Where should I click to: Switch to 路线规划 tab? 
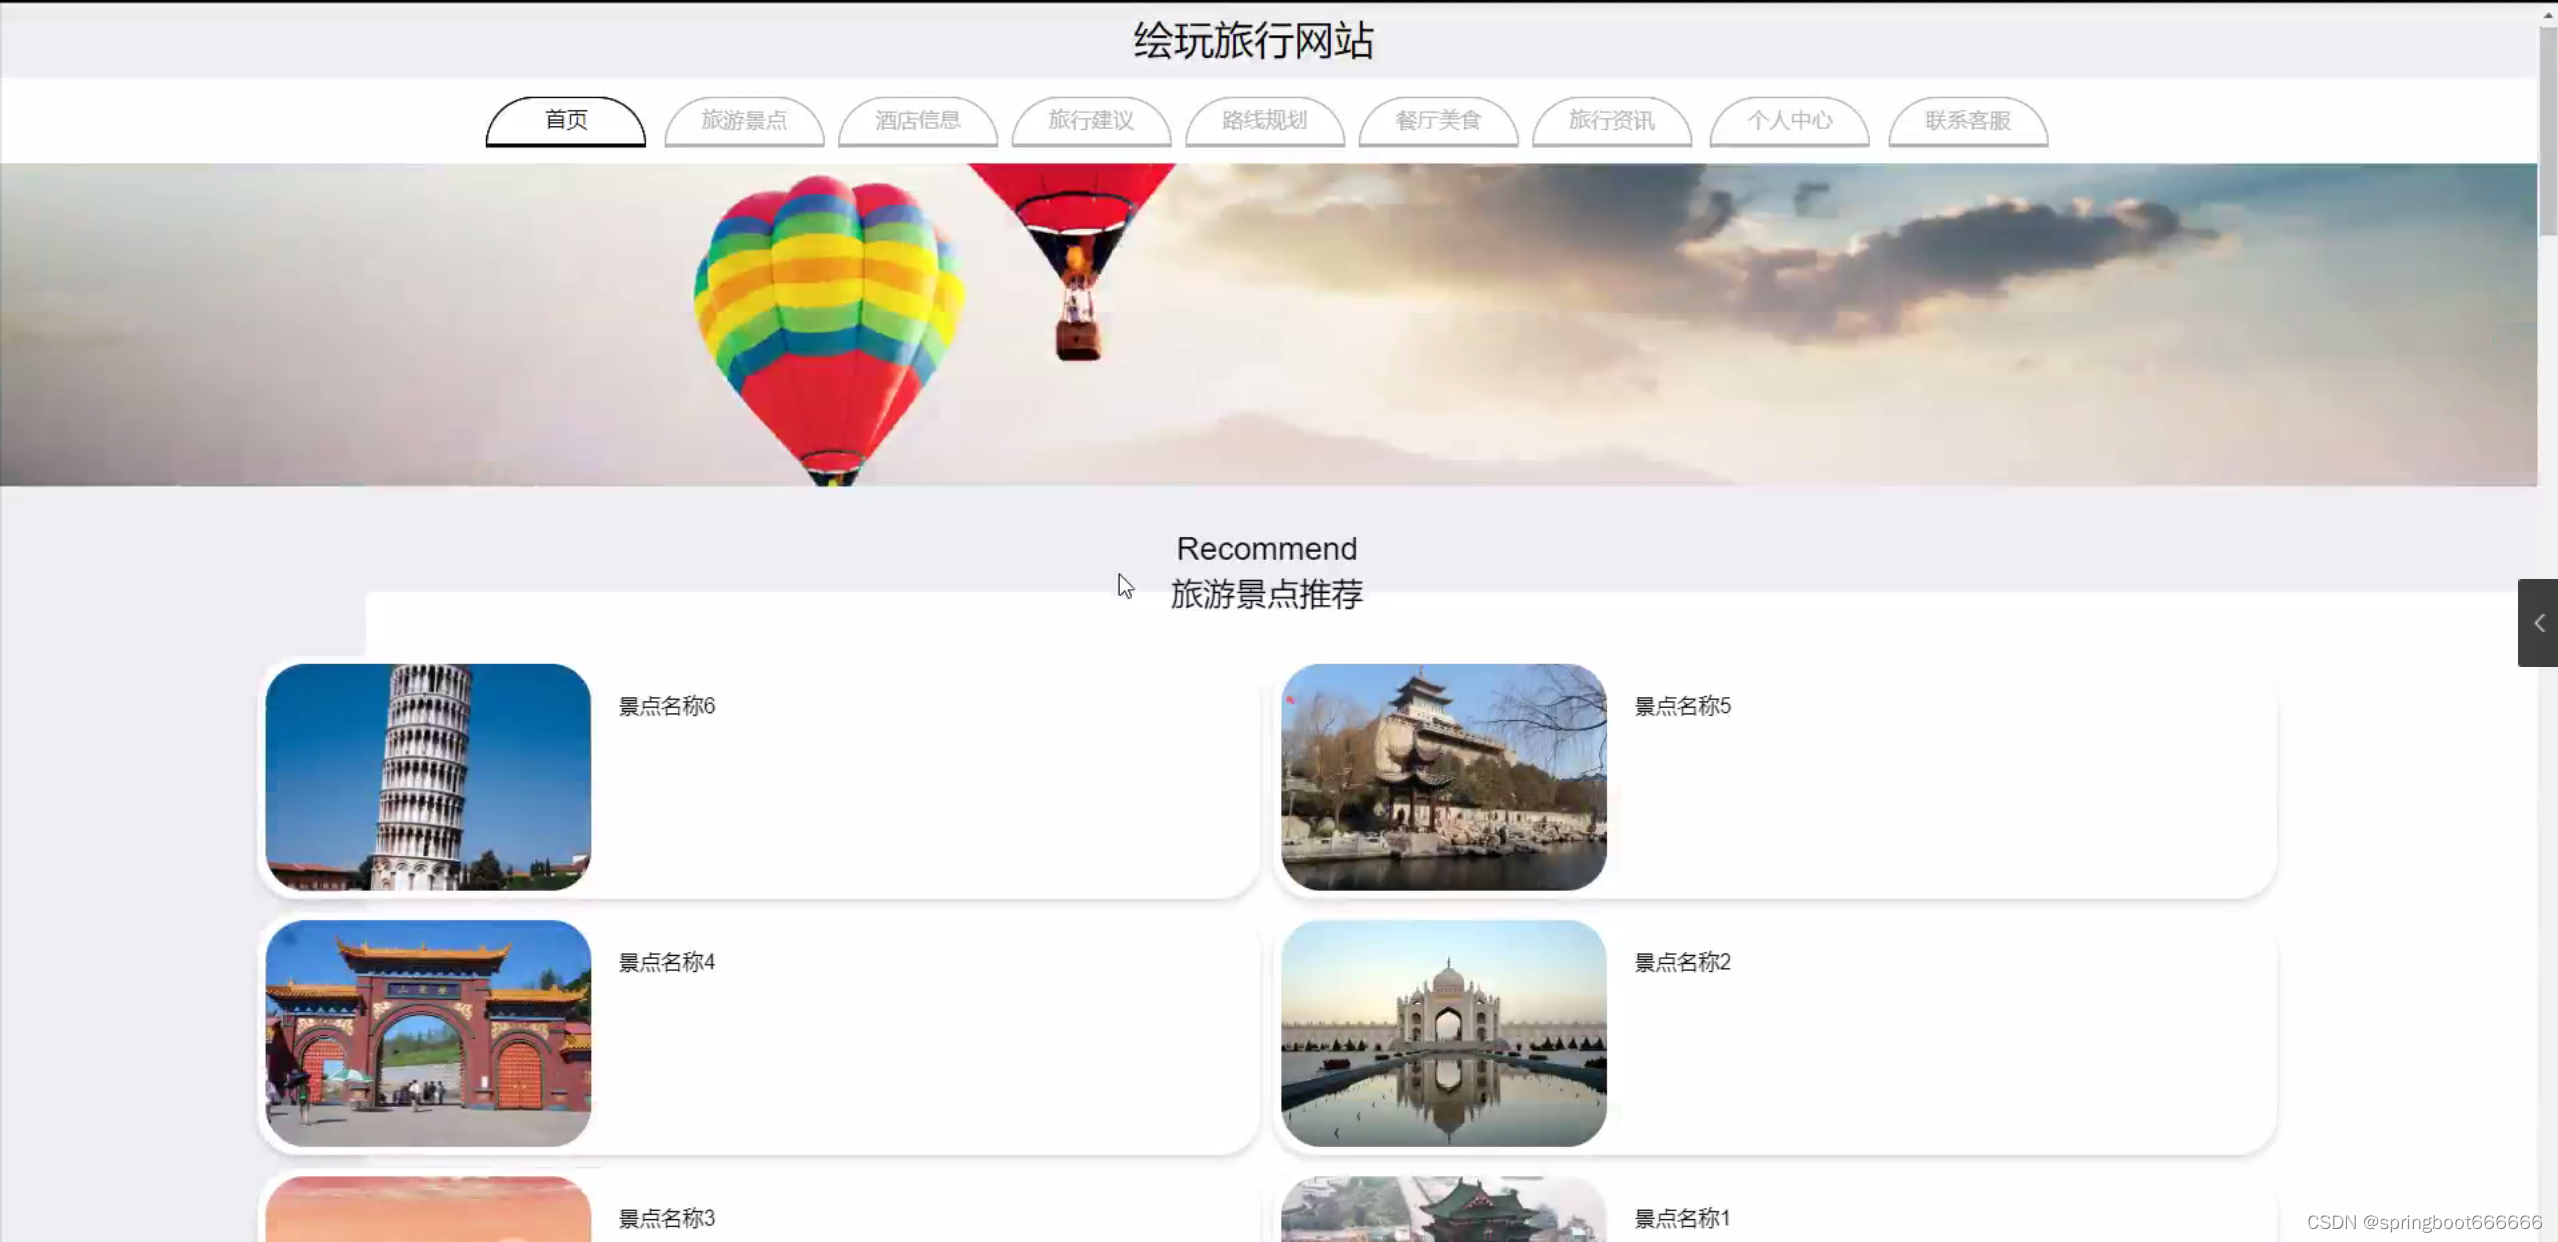click(1264, 121)
